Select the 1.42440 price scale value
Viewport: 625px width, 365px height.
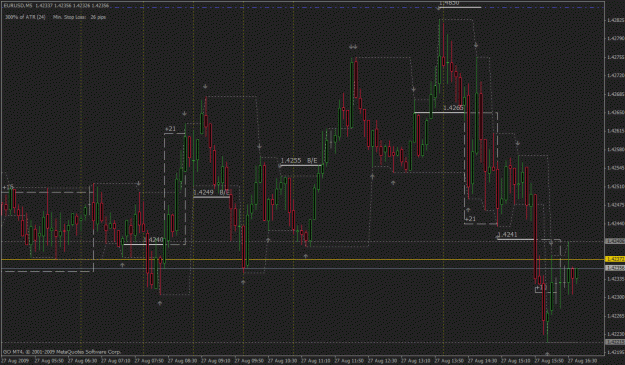615,223
